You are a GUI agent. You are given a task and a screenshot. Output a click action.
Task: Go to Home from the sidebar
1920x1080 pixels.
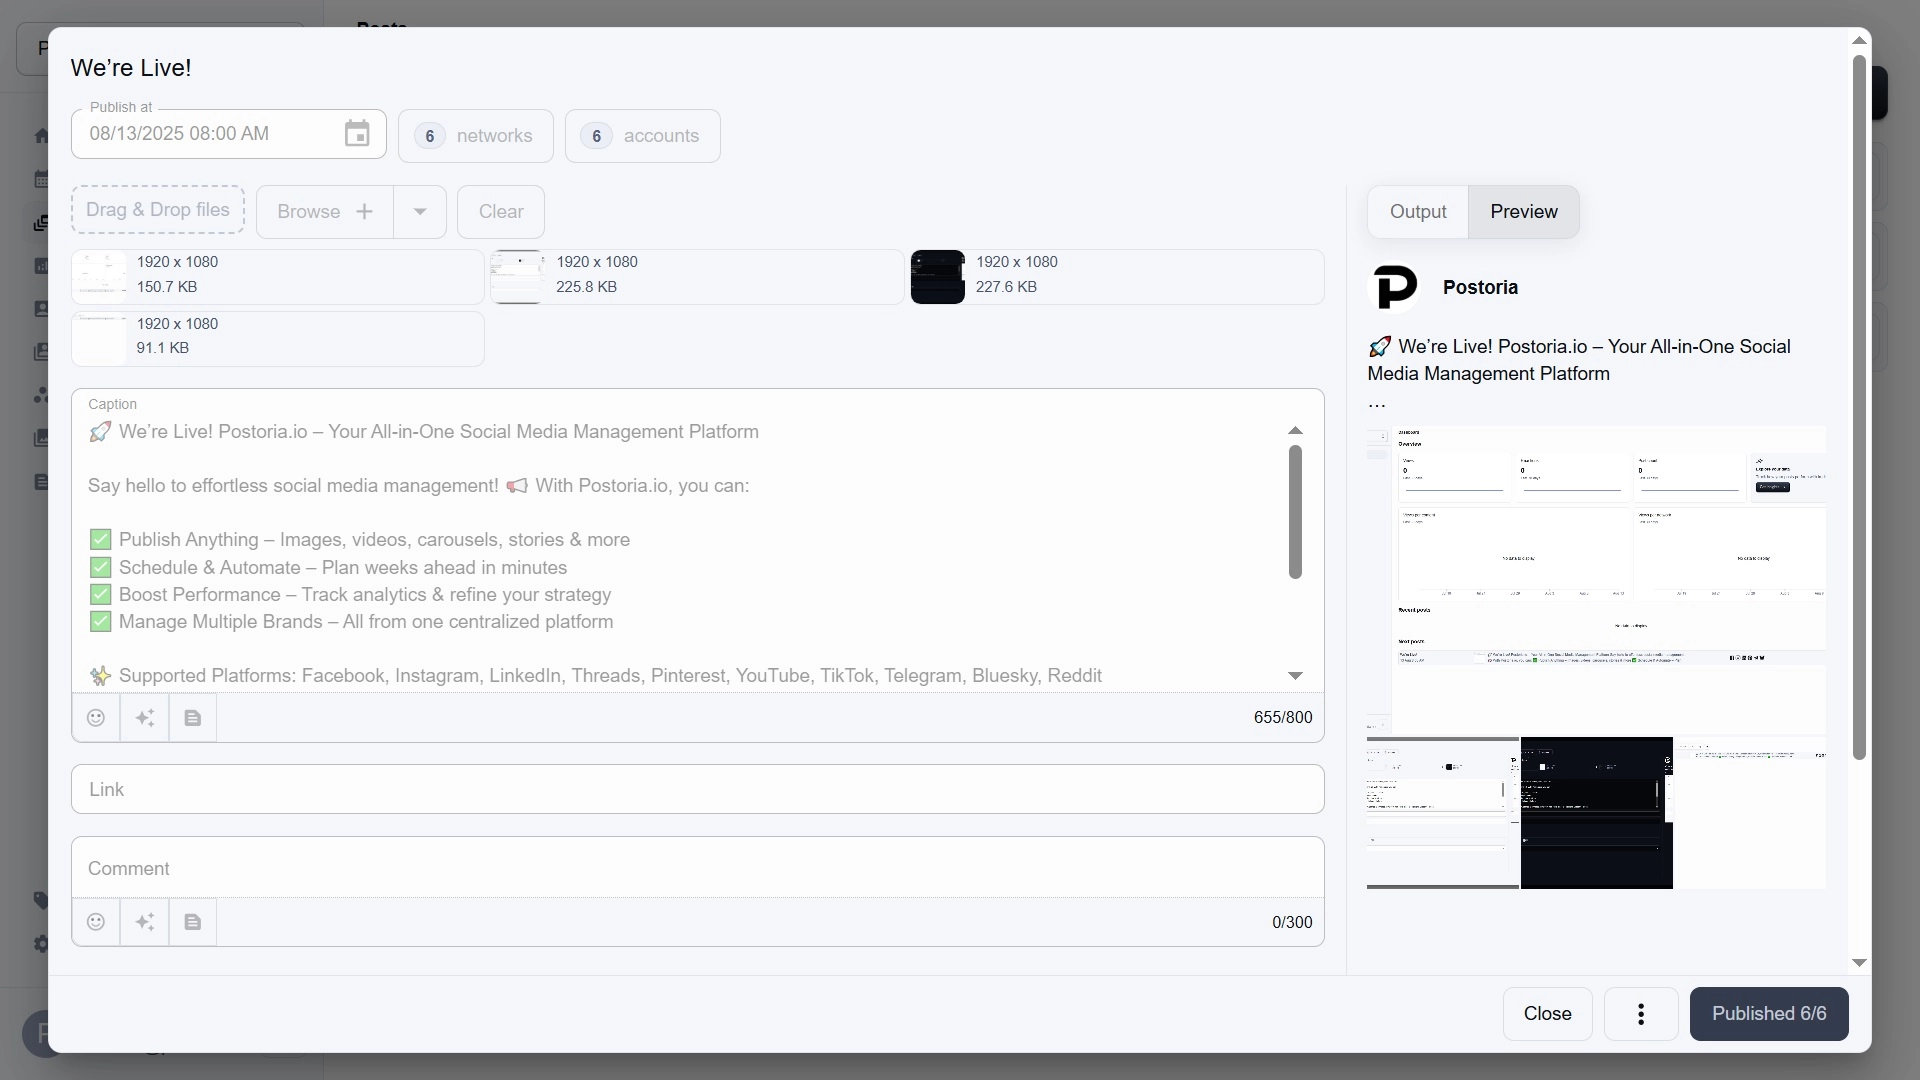(41, 135)
